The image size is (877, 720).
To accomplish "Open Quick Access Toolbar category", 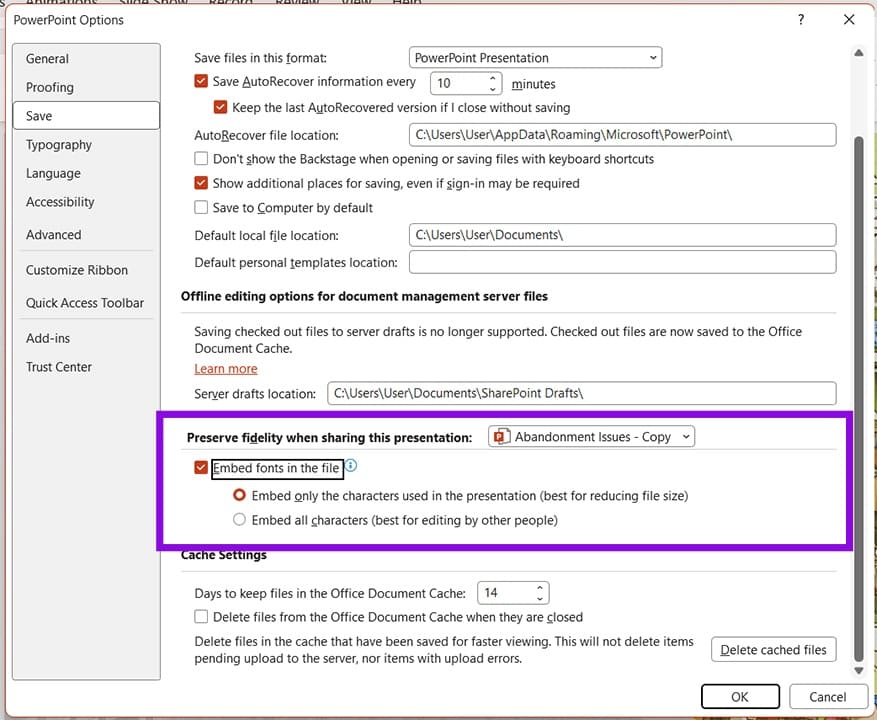I will pyautogui.click(x=86, y=303).
